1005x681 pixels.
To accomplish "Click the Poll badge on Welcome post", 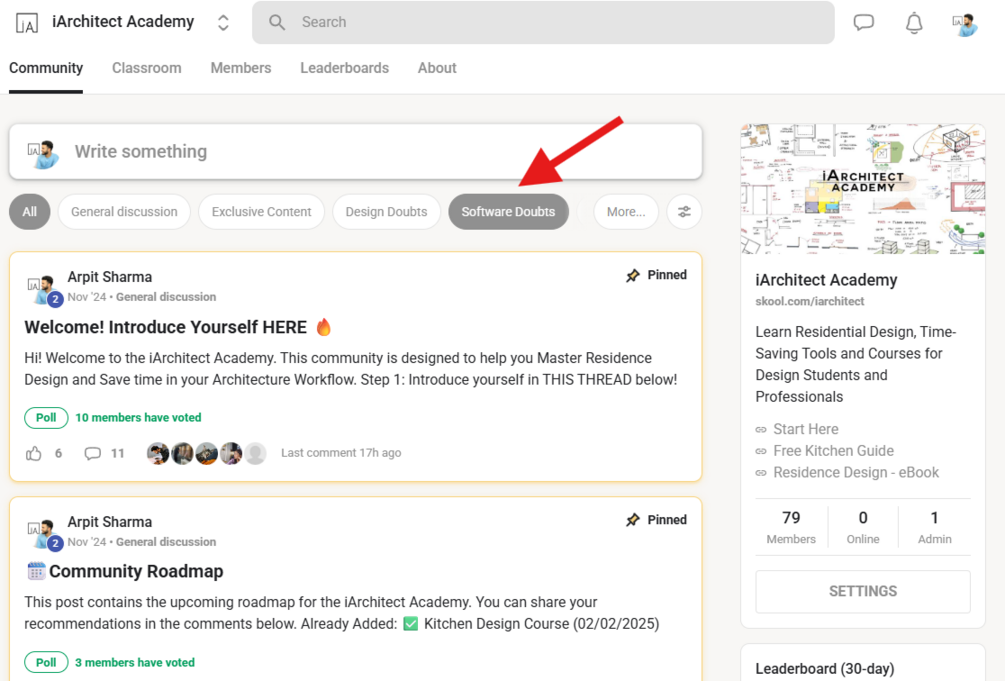I will 46,417.
